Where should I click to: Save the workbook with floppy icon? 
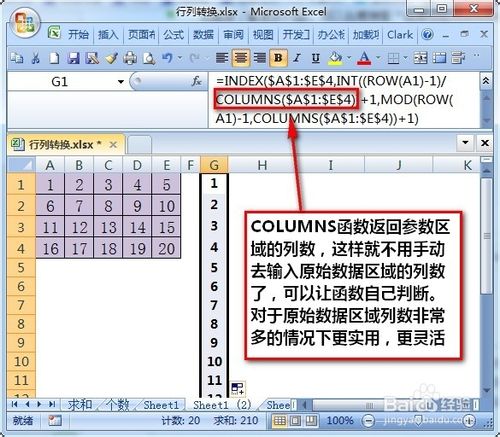click(73, 58)
